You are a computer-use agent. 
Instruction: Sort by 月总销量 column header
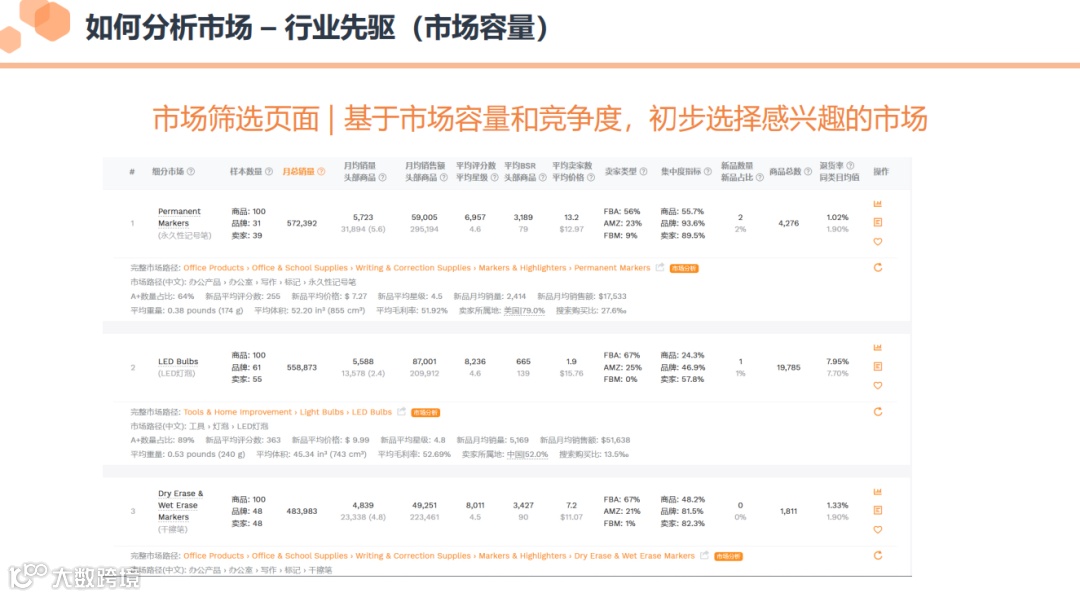pos(298,171)
